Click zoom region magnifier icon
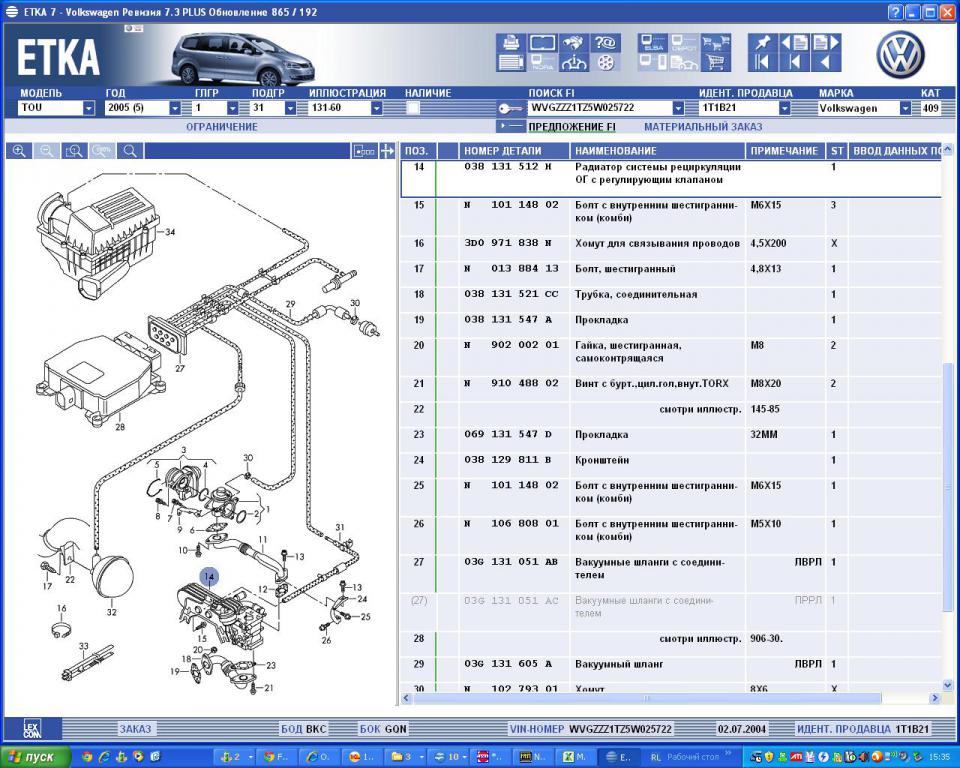 74,151
